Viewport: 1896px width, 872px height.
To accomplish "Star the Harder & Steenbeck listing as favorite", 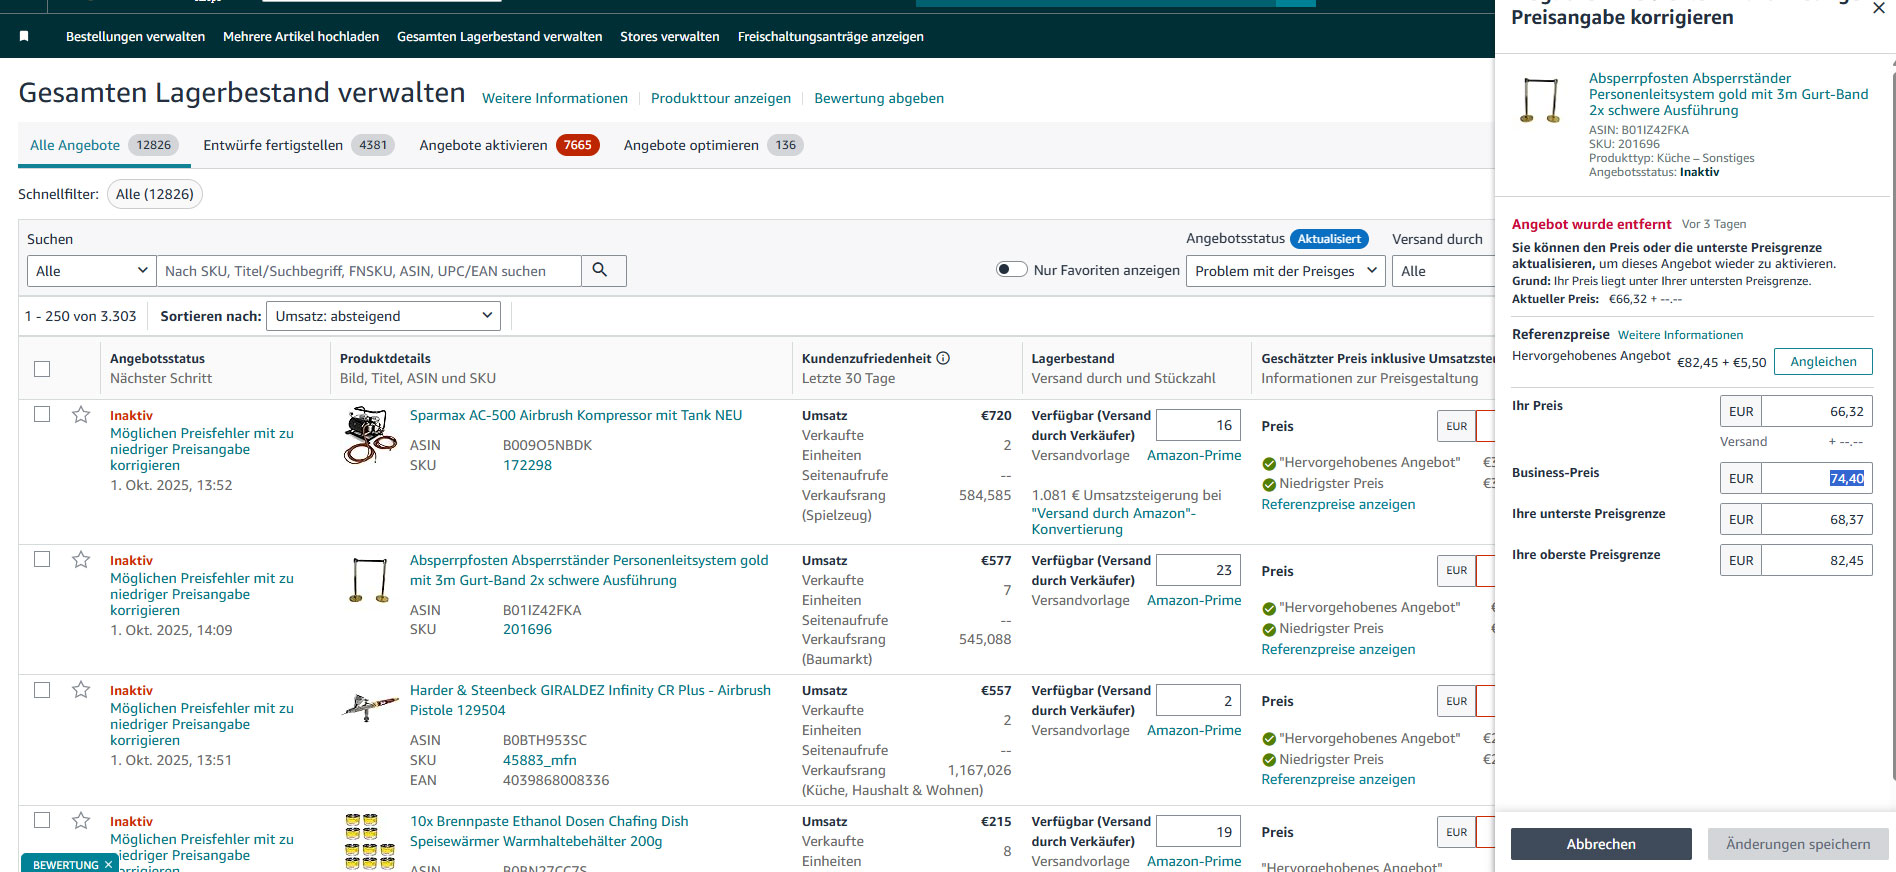I will coord(81,690).
